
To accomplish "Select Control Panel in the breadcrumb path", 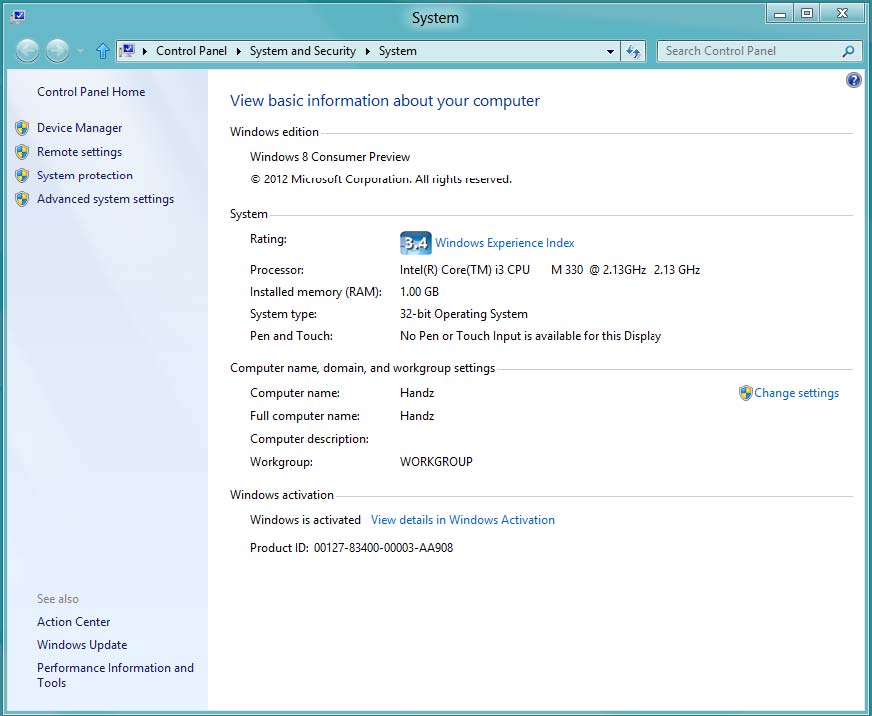I will pyautogui.click(x=191, y=51).
